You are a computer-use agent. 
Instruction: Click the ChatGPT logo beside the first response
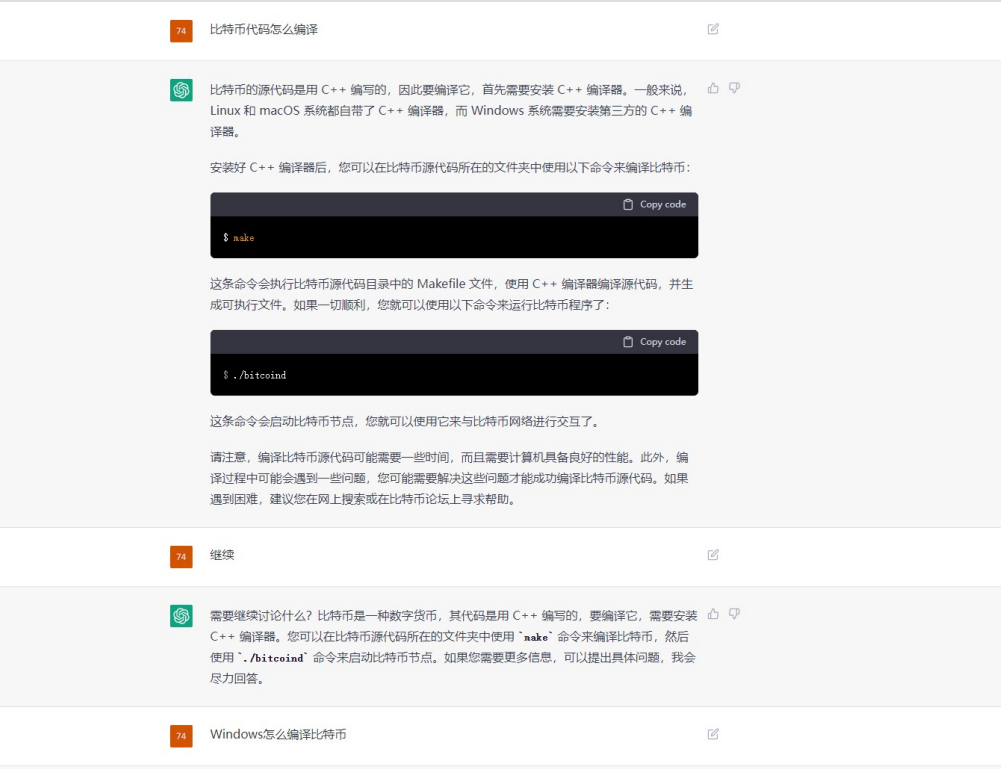pyautogui.click(x=181, y=91)
